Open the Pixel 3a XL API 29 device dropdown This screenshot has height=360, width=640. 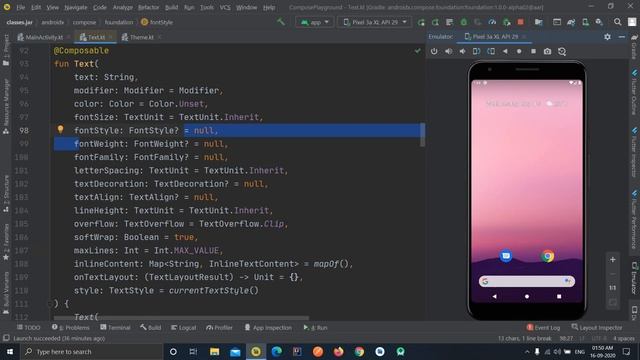pyautogui.click(x=375, y=22)
